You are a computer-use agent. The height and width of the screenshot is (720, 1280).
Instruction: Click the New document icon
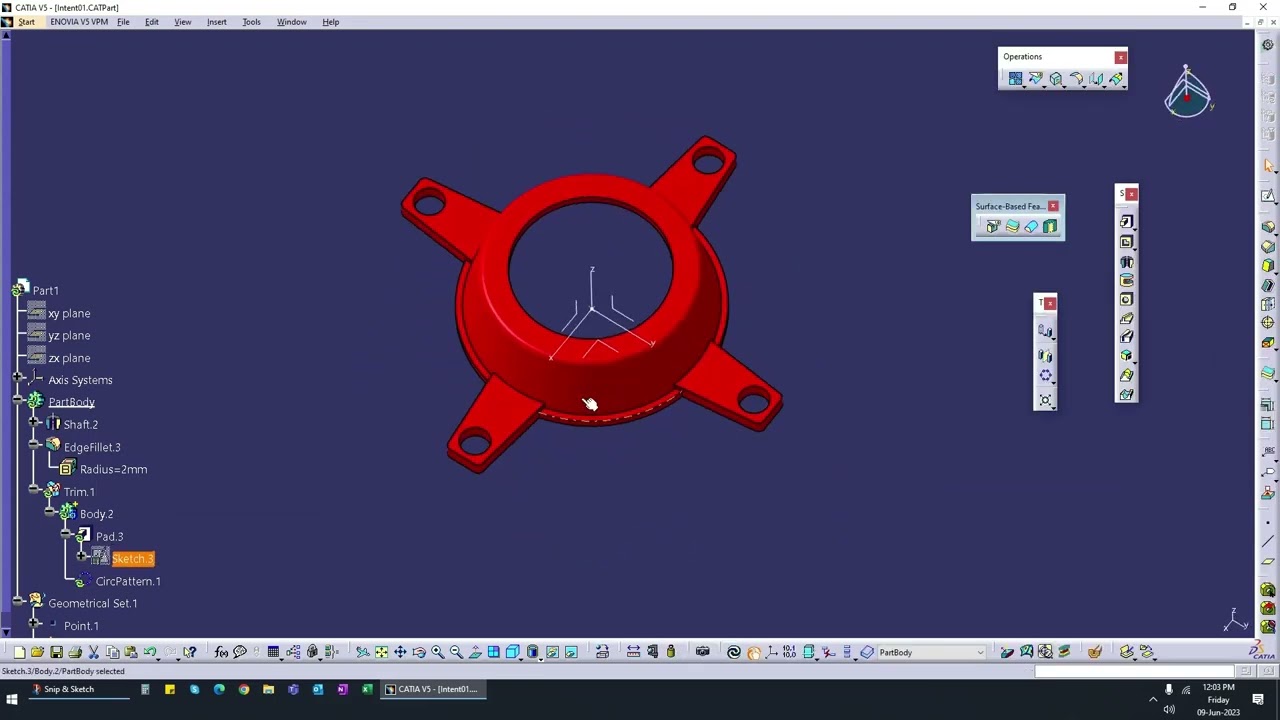coord(19,652)
